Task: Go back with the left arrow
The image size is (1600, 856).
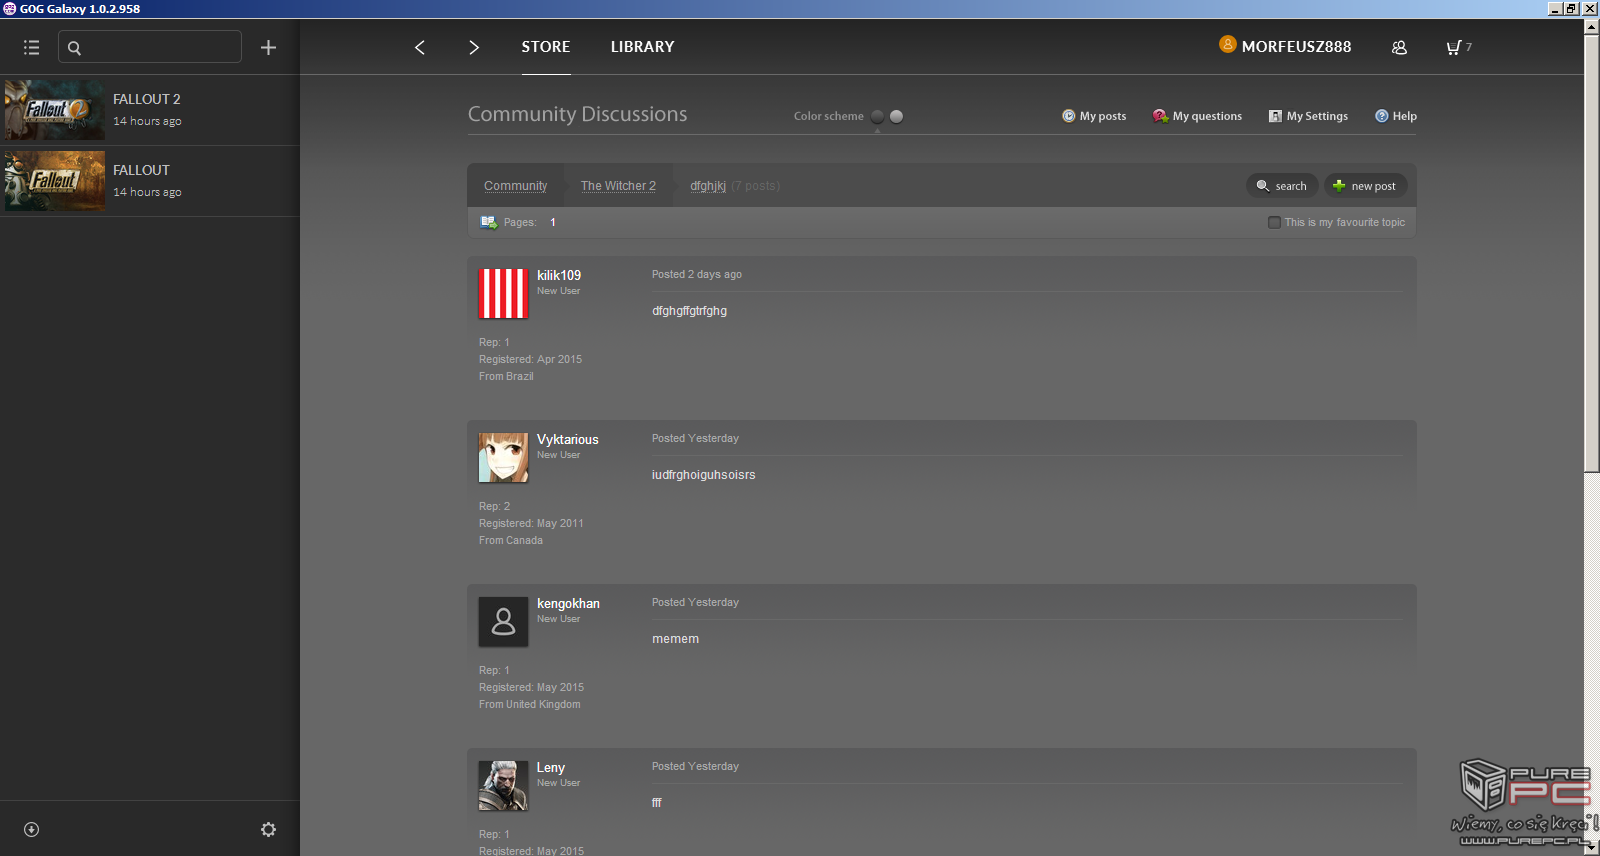Action: coord(420,47)
